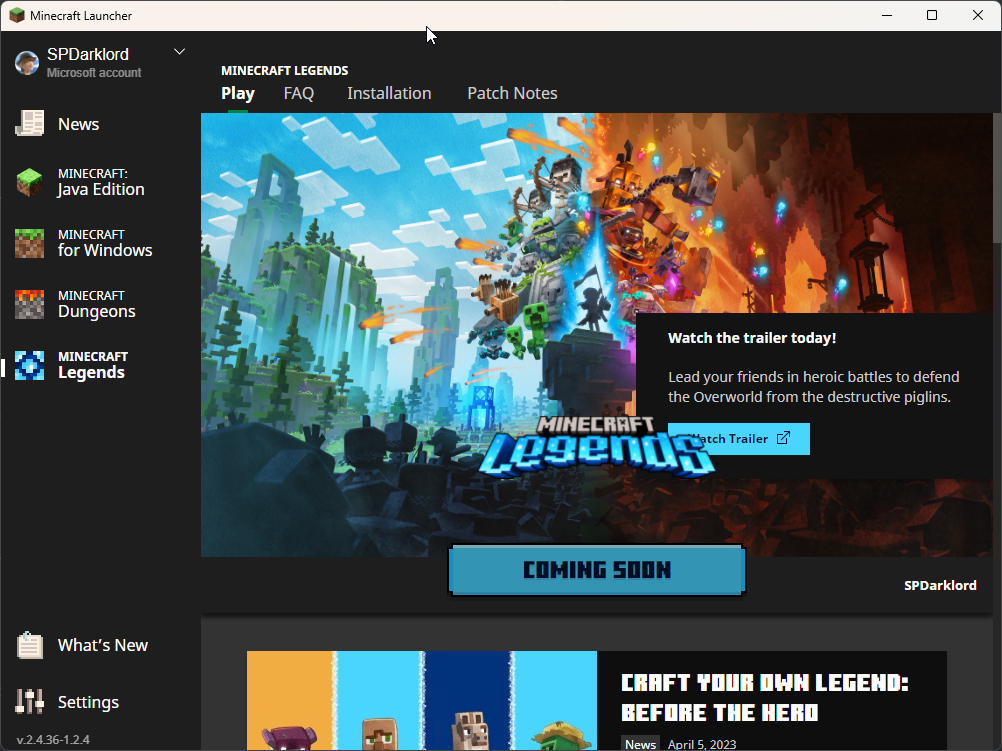Click the external link icon on Watch Trailer
1002x751 pixels.
point(783,438)
